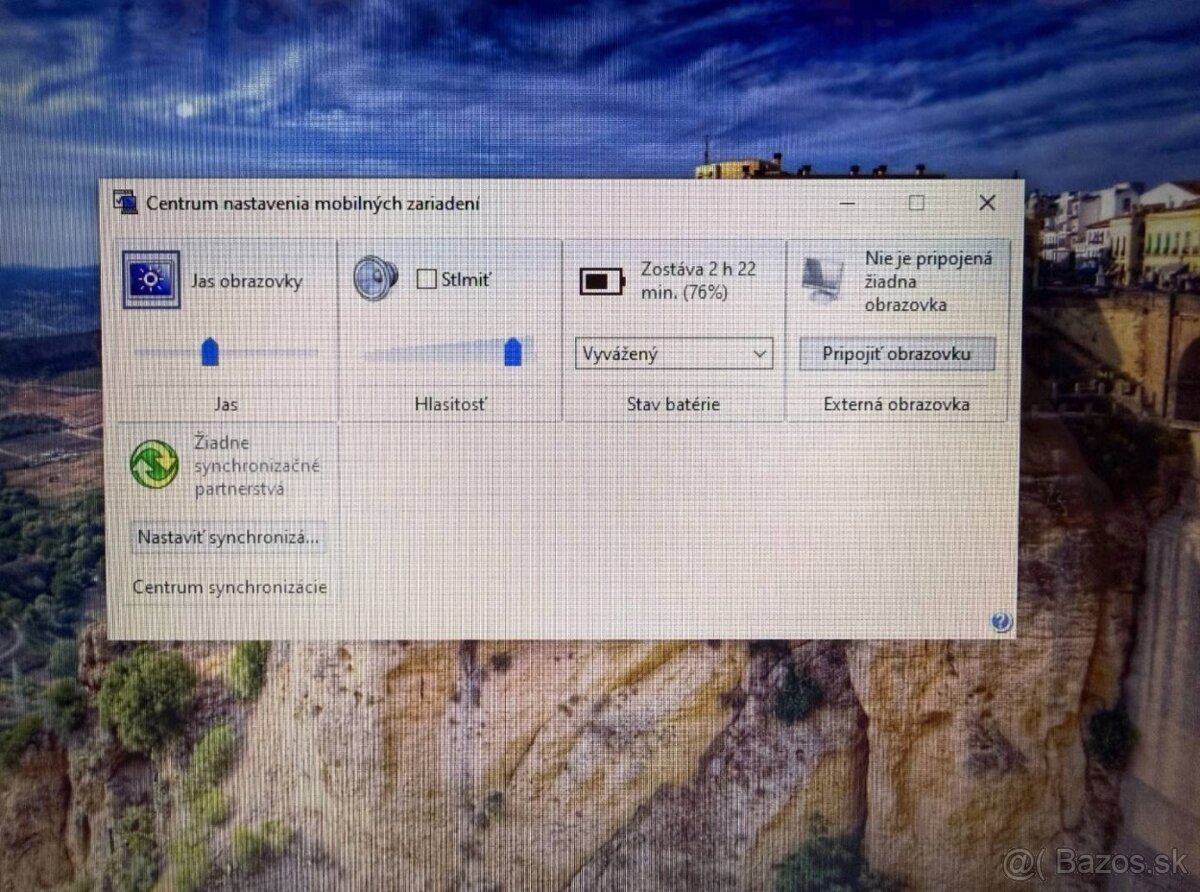Viewport: 1200px width, 892px height.
Task: Click the external display monitor icon
Action: (x=823, y=279)
